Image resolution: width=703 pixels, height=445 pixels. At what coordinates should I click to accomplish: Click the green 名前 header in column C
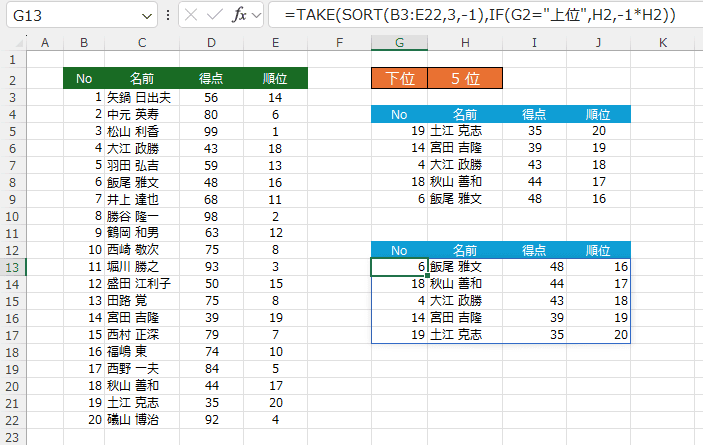142,79
